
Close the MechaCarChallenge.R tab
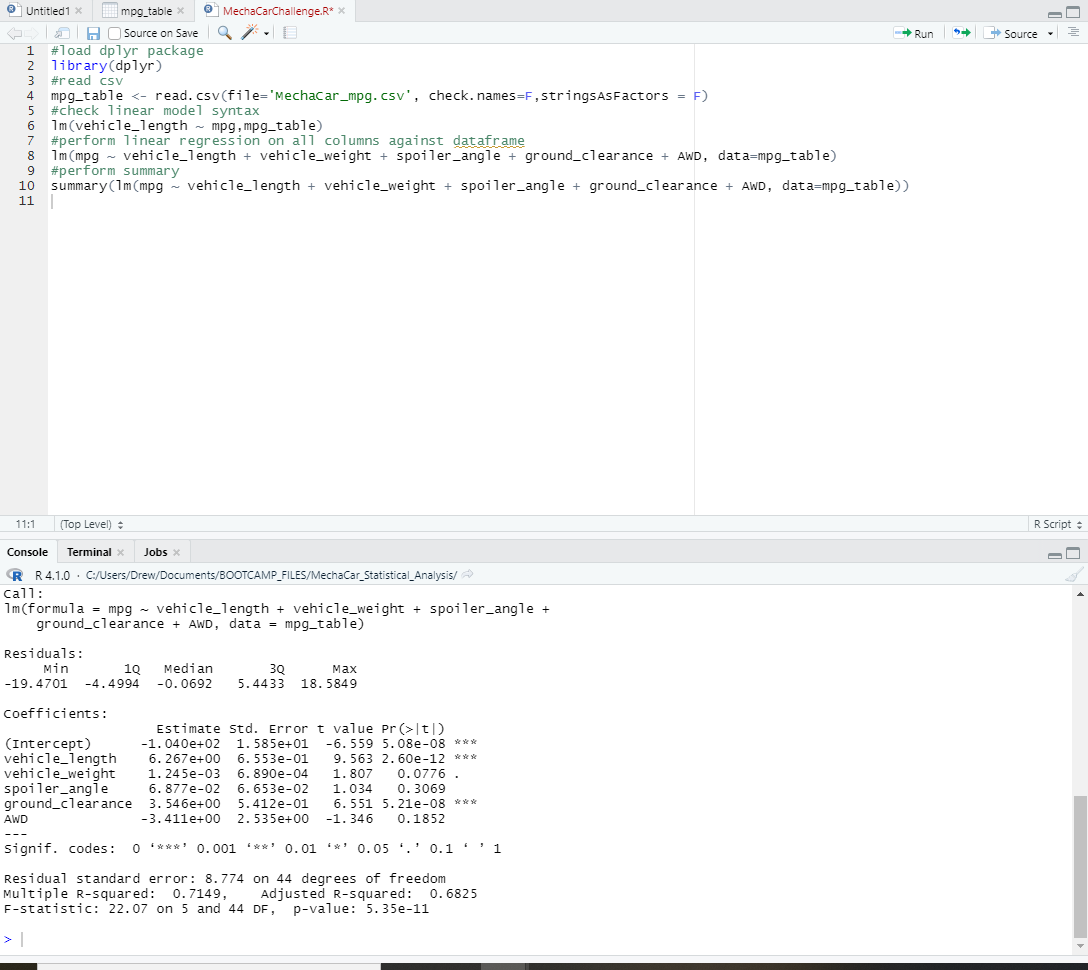tap(341, 11)
